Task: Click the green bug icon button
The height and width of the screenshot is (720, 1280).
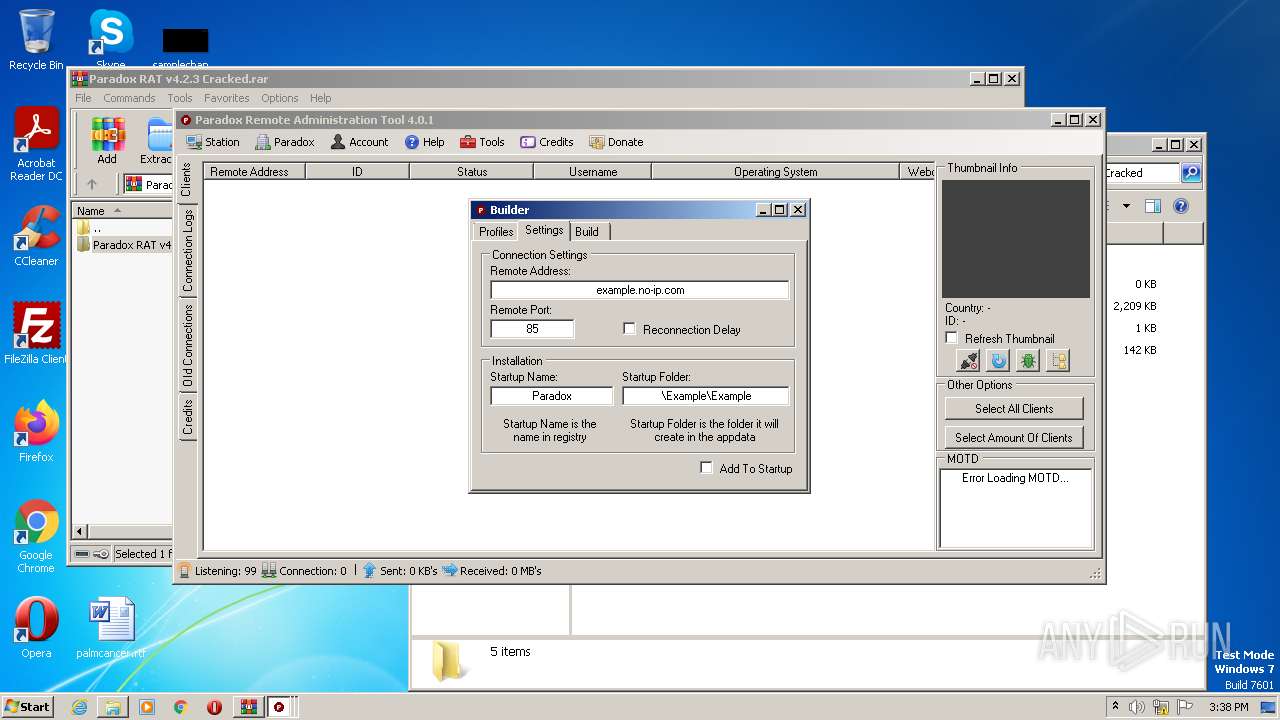Action: point(1028,361)
